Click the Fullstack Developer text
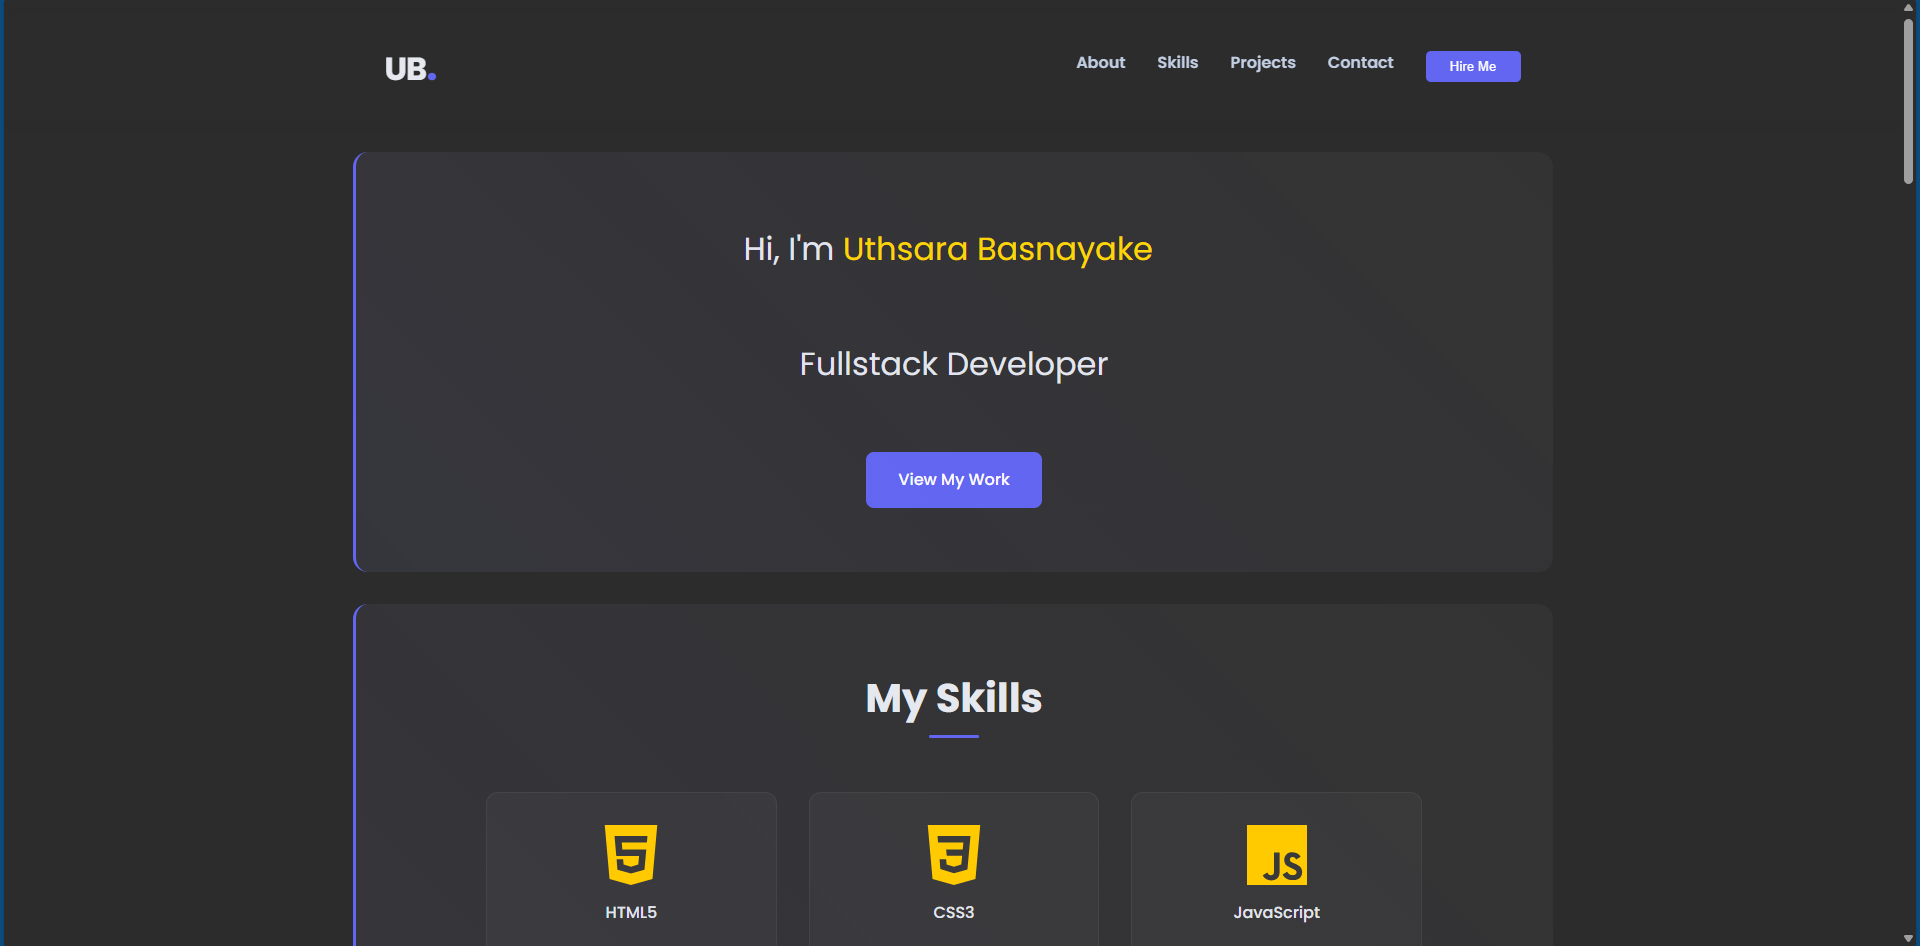 point(952,364)
